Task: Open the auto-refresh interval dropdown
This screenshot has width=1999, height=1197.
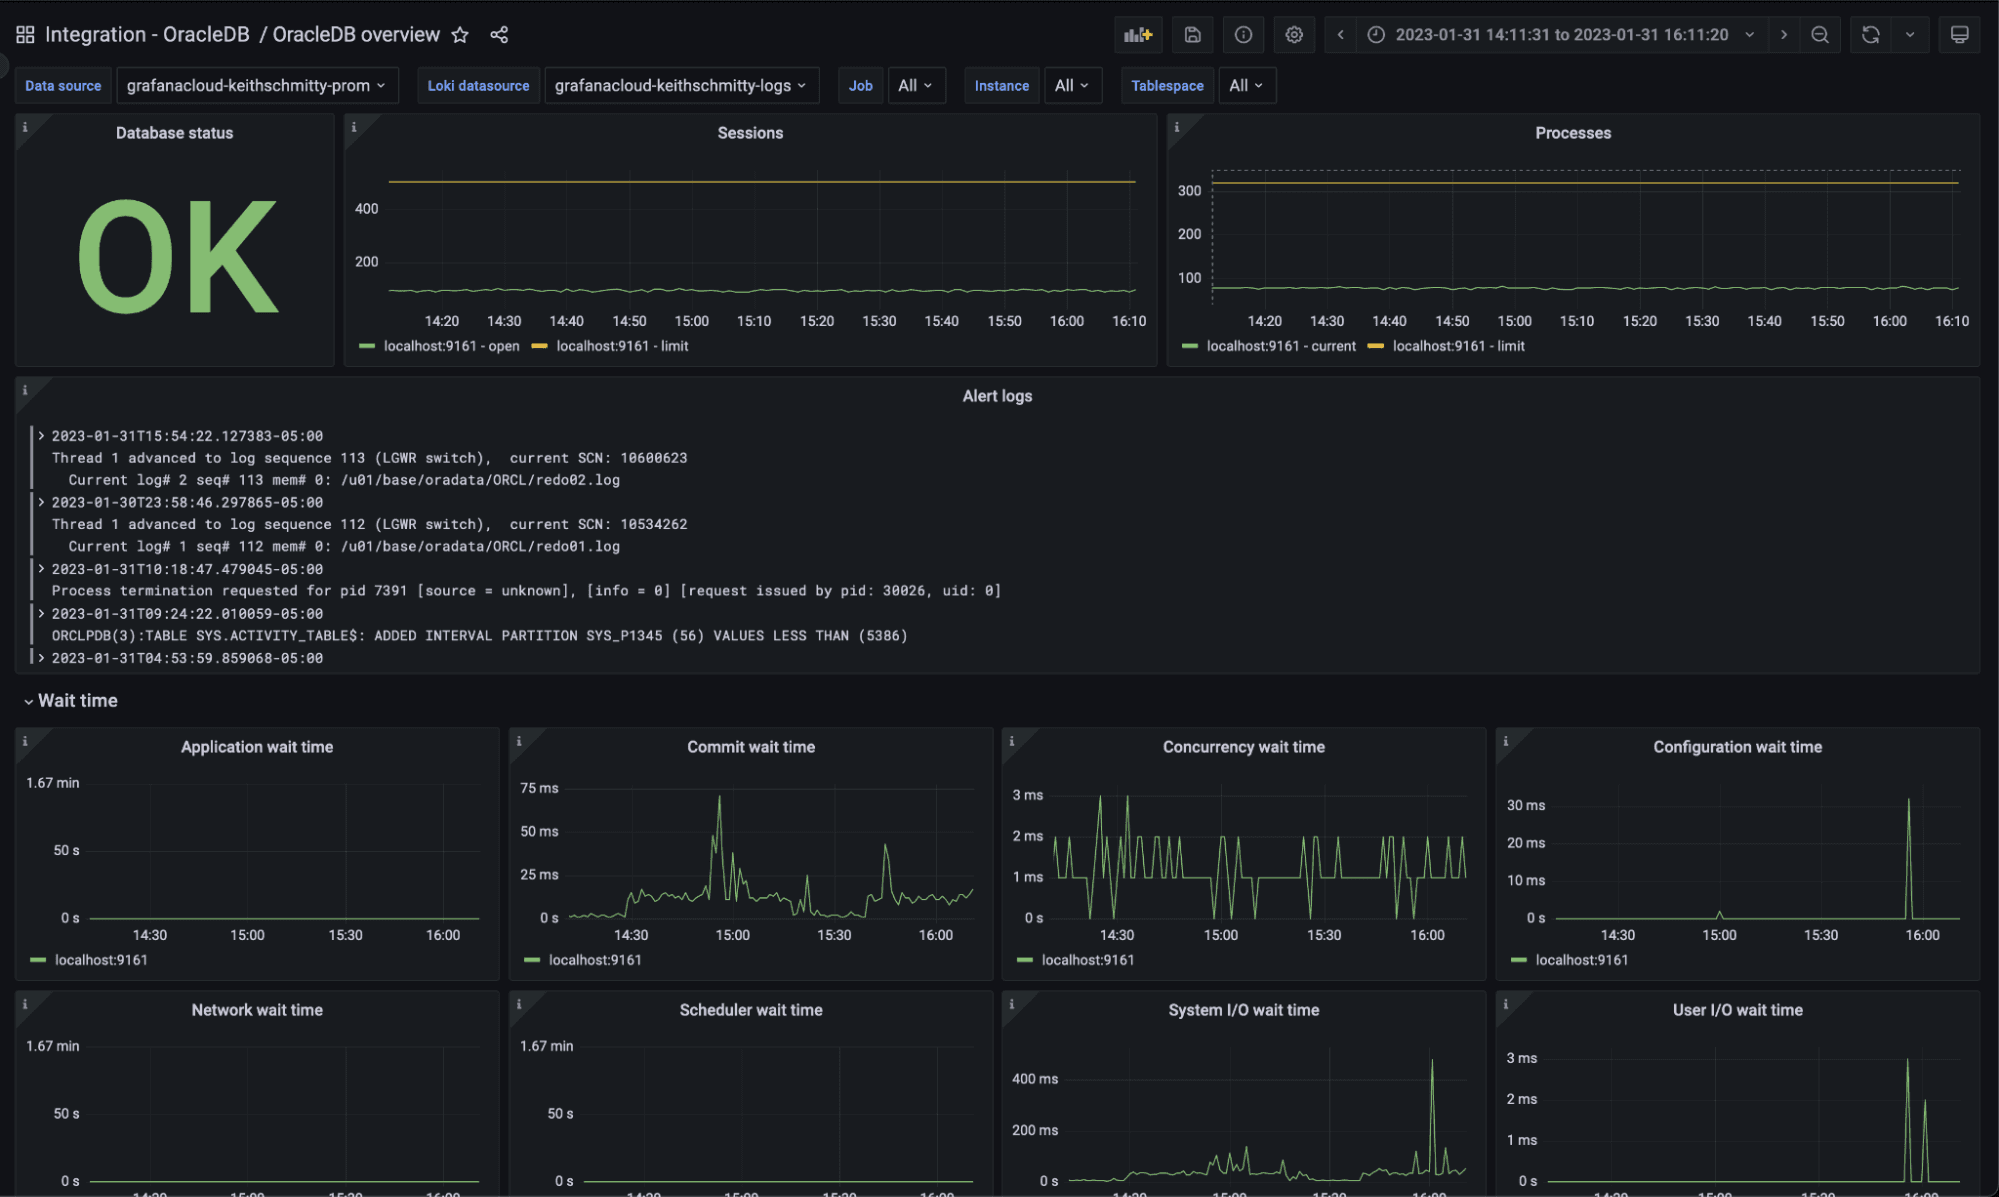Action: 1910,34
